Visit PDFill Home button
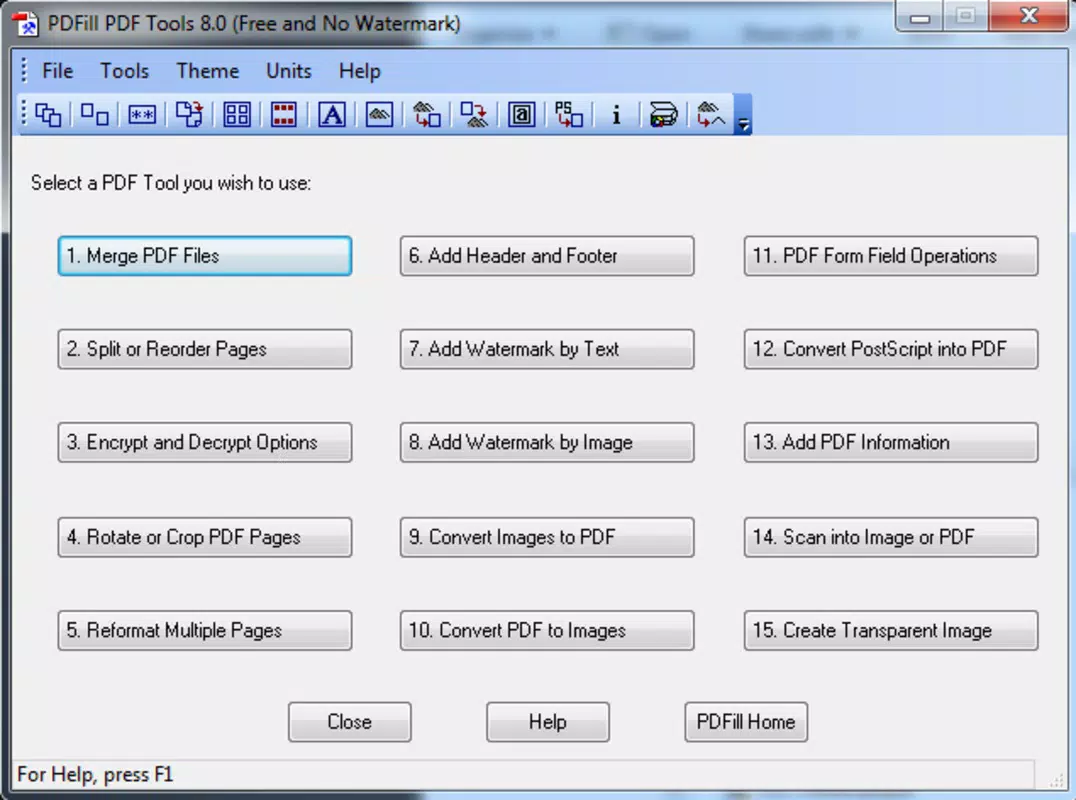 point(746,722)
